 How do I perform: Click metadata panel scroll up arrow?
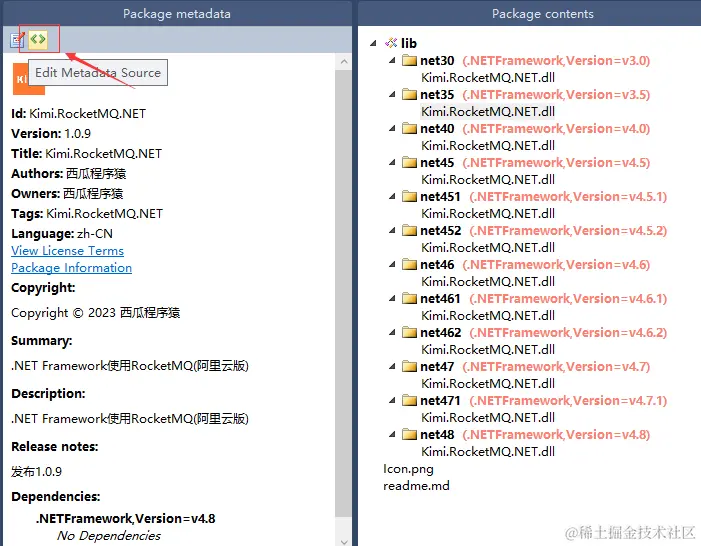(x=344, y=61)
